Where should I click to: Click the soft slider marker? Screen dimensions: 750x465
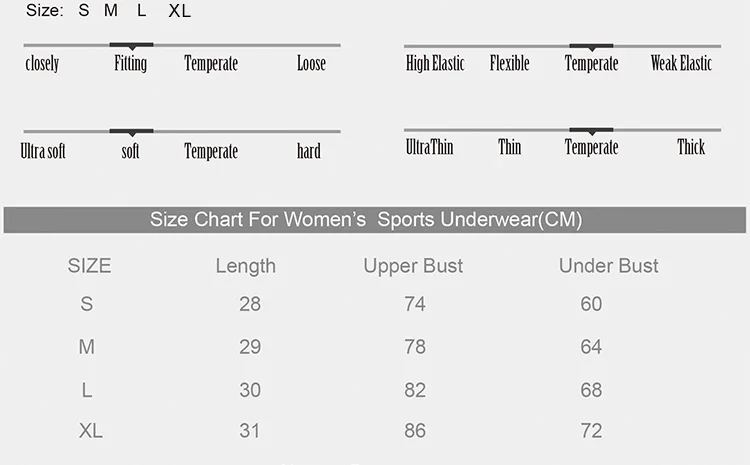tap(131, 132)
